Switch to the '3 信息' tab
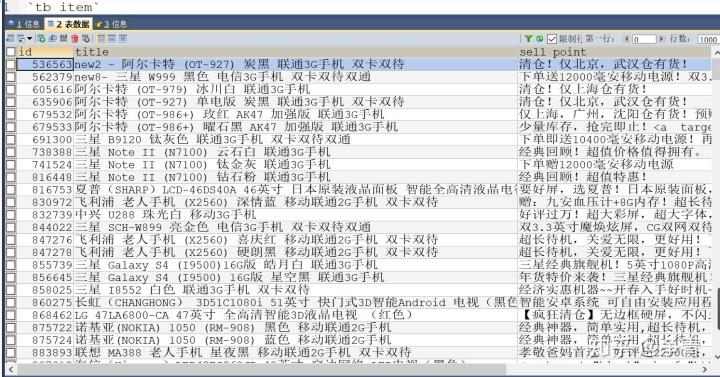The width and height of the screenshot is (720, 377). (x=112, y=24)
